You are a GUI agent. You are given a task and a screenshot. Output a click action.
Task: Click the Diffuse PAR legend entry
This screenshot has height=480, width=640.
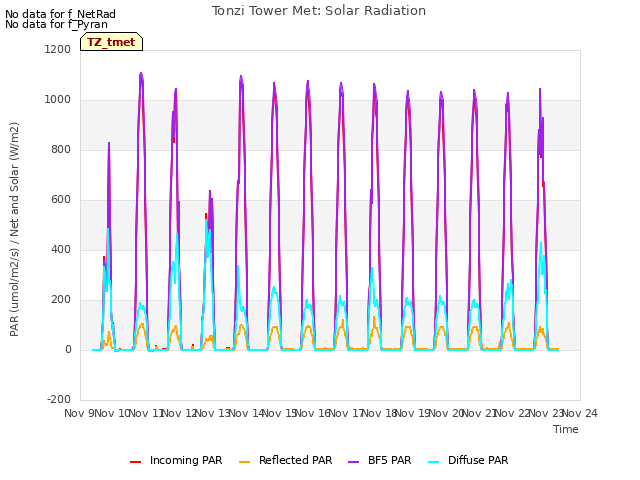tap(468, 461)
